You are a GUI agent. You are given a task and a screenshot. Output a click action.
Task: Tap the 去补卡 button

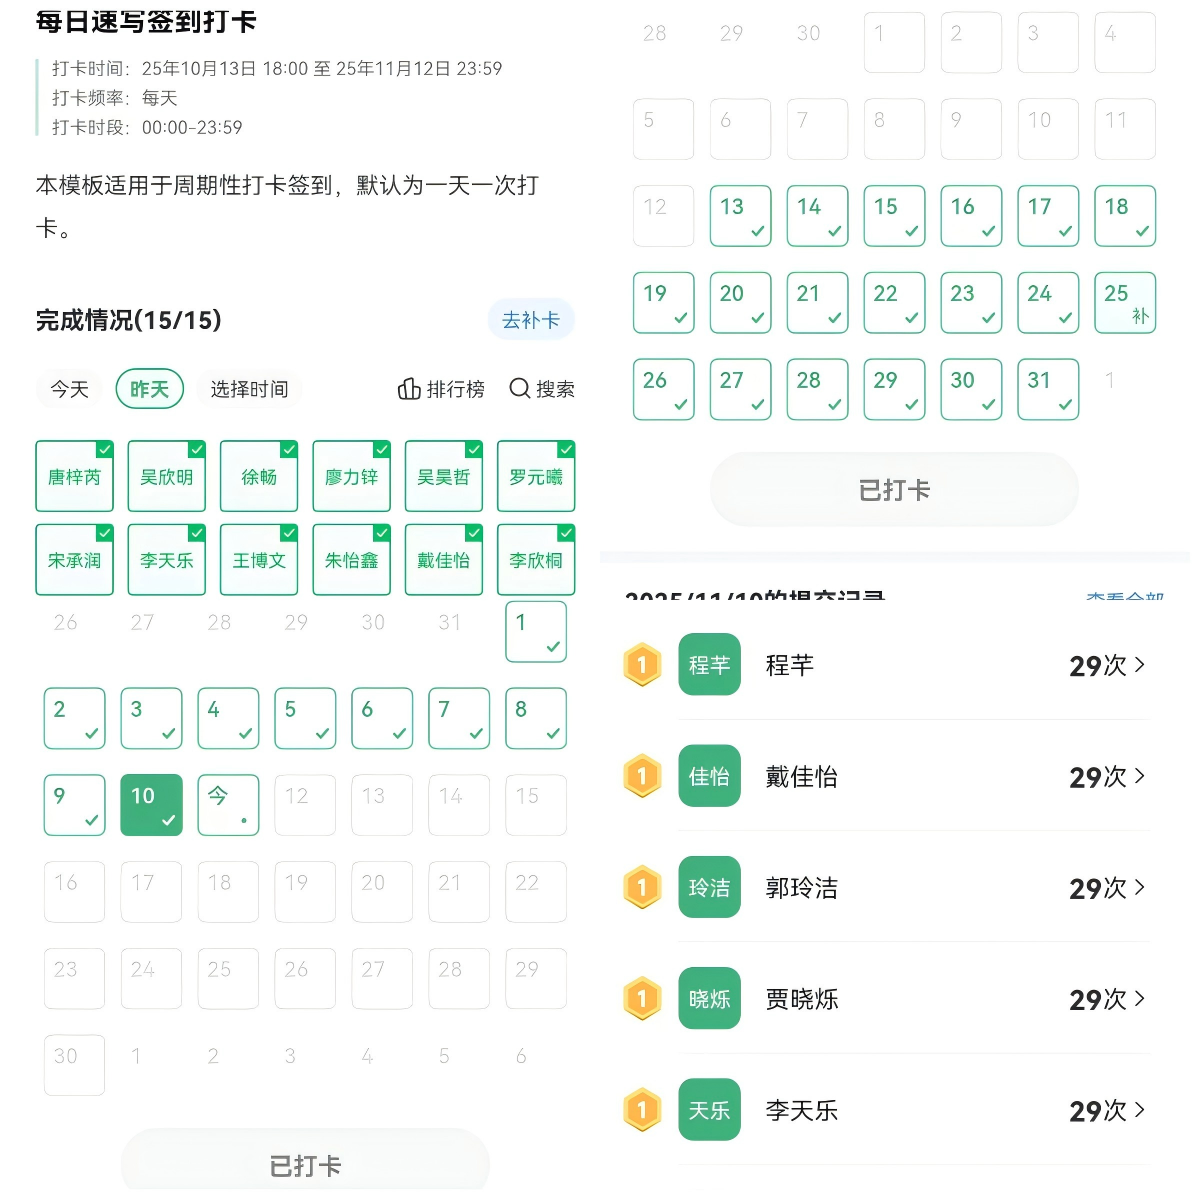click(x=531, y=320)
